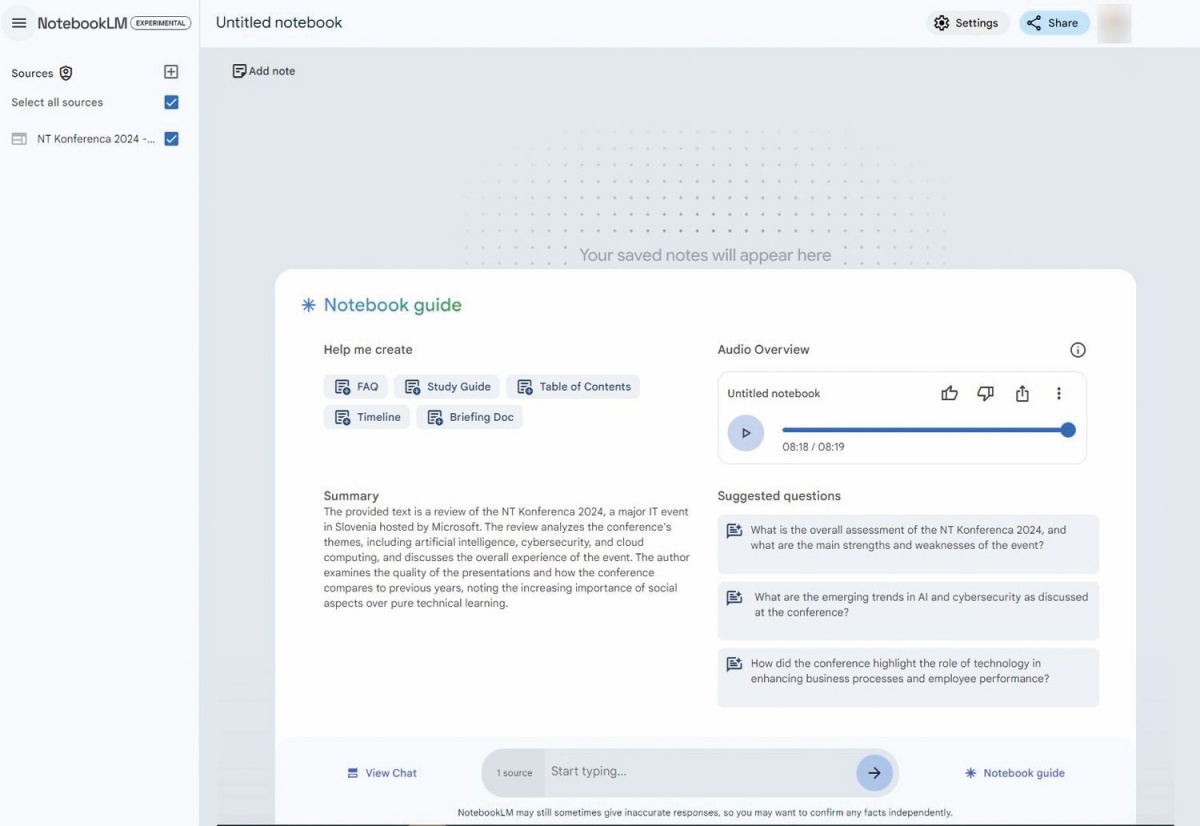1200x826 pixels.
Task: Click the Suggested questions heading
Action: coord(779,496)
